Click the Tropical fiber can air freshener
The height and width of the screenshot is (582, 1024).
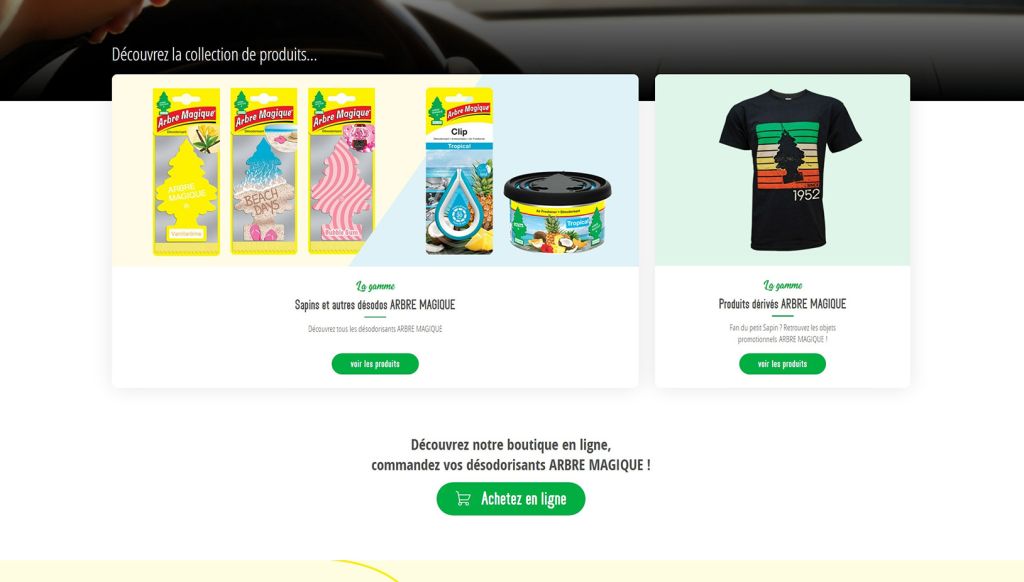[557, 212]
